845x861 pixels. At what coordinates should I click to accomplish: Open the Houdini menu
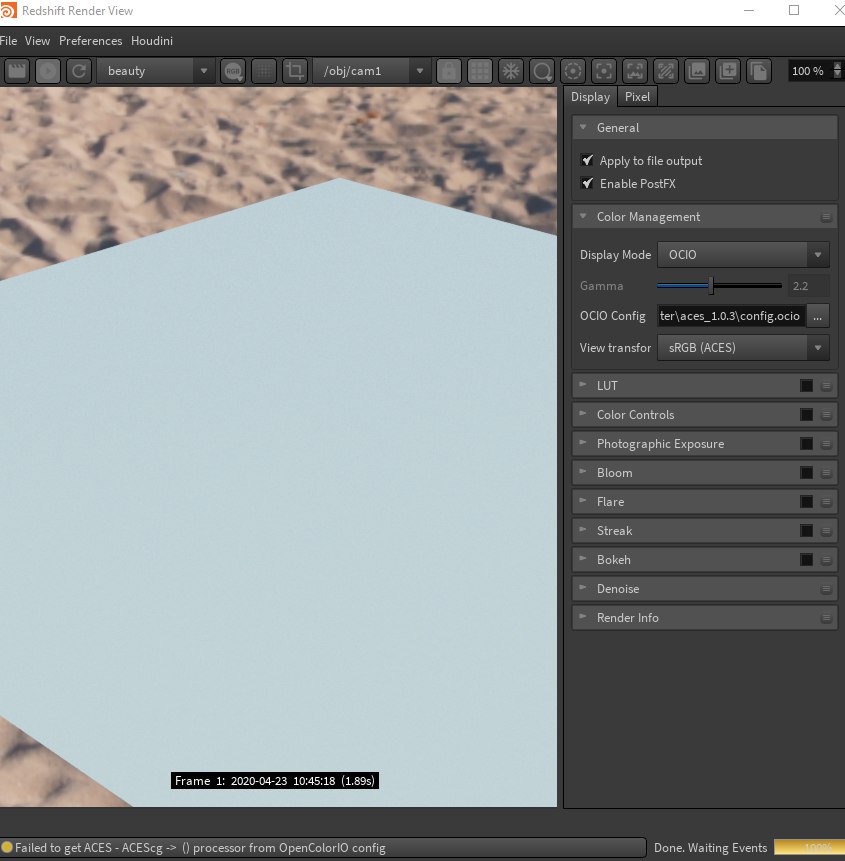[152, 41]
